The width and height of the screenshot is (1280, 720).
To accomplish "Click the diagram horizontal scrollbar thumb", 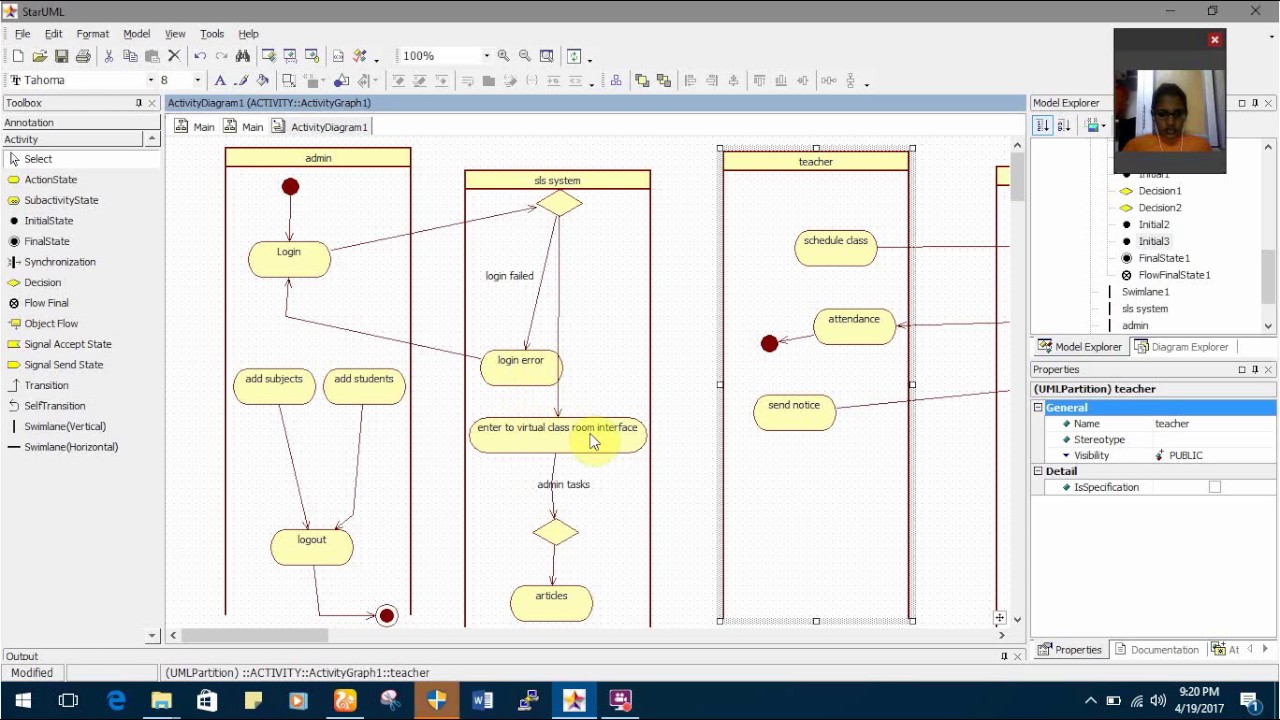I will pyautogui.click(x=255, y=635).
